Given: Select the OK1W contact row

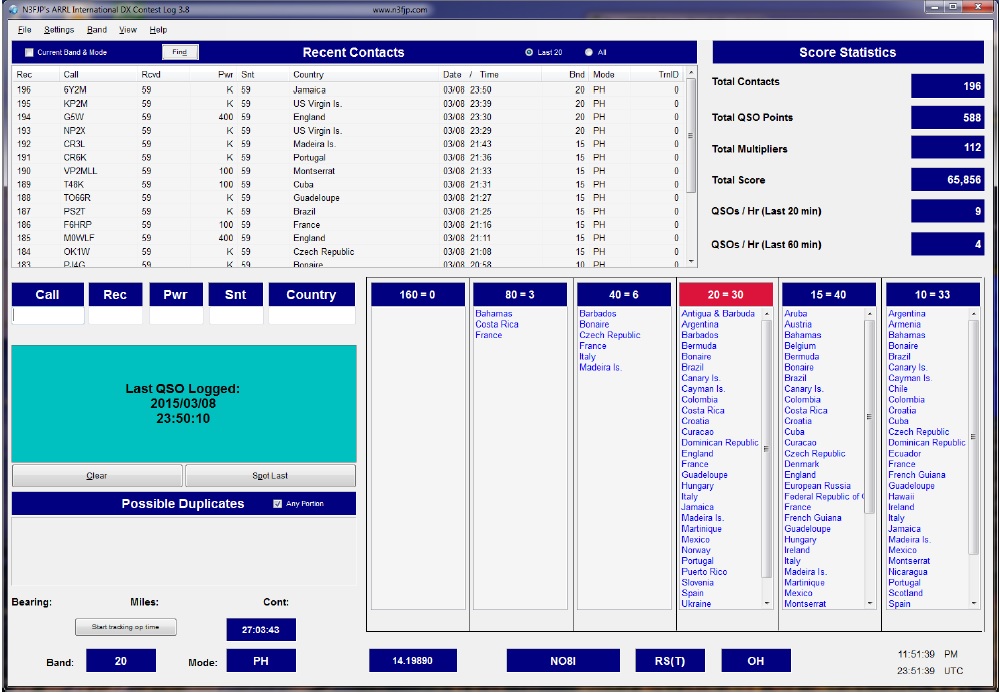Looking at the screenshot, I should point(348,251).
